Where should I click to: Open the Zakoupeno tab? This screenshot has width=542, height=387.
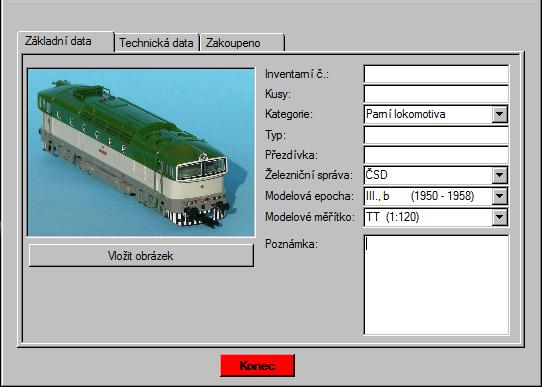(242, 43)
